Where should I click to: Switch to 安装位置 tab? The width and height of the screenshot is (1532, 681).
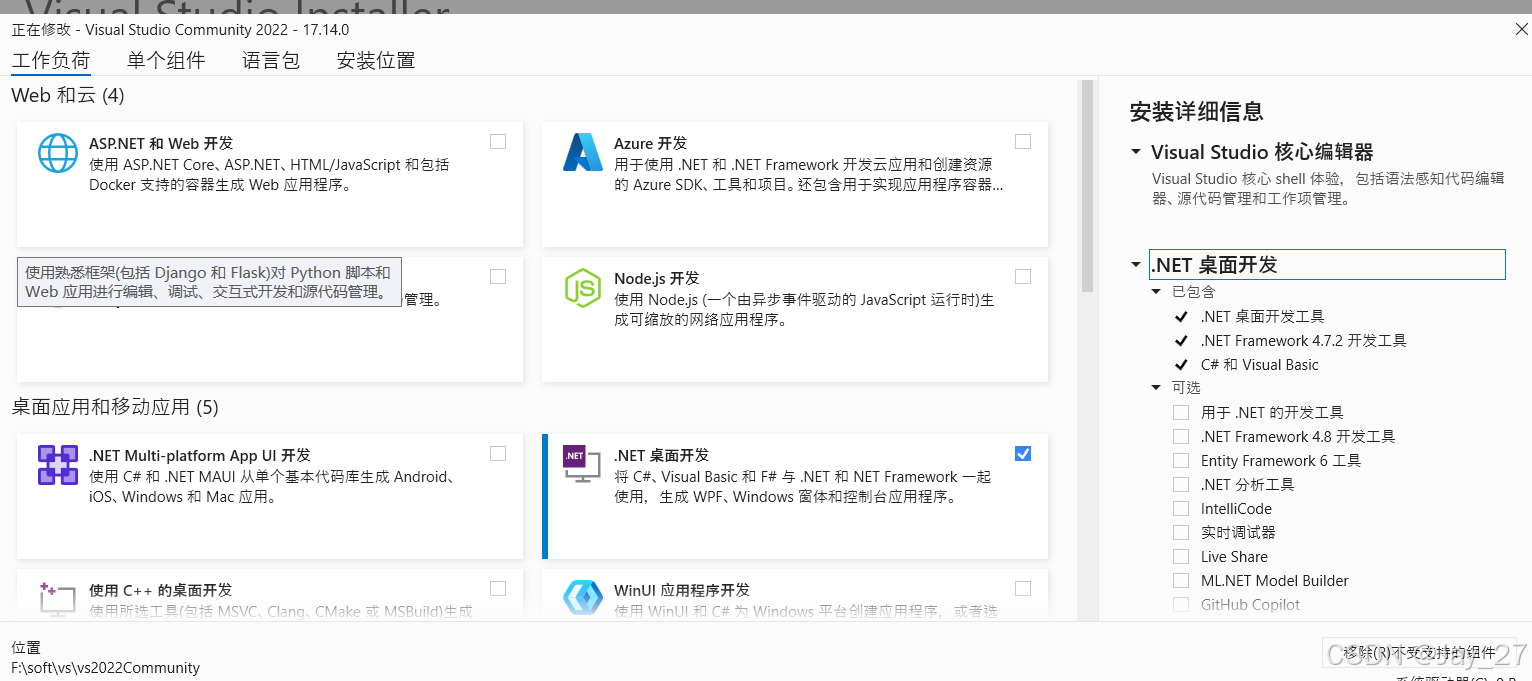376,60
